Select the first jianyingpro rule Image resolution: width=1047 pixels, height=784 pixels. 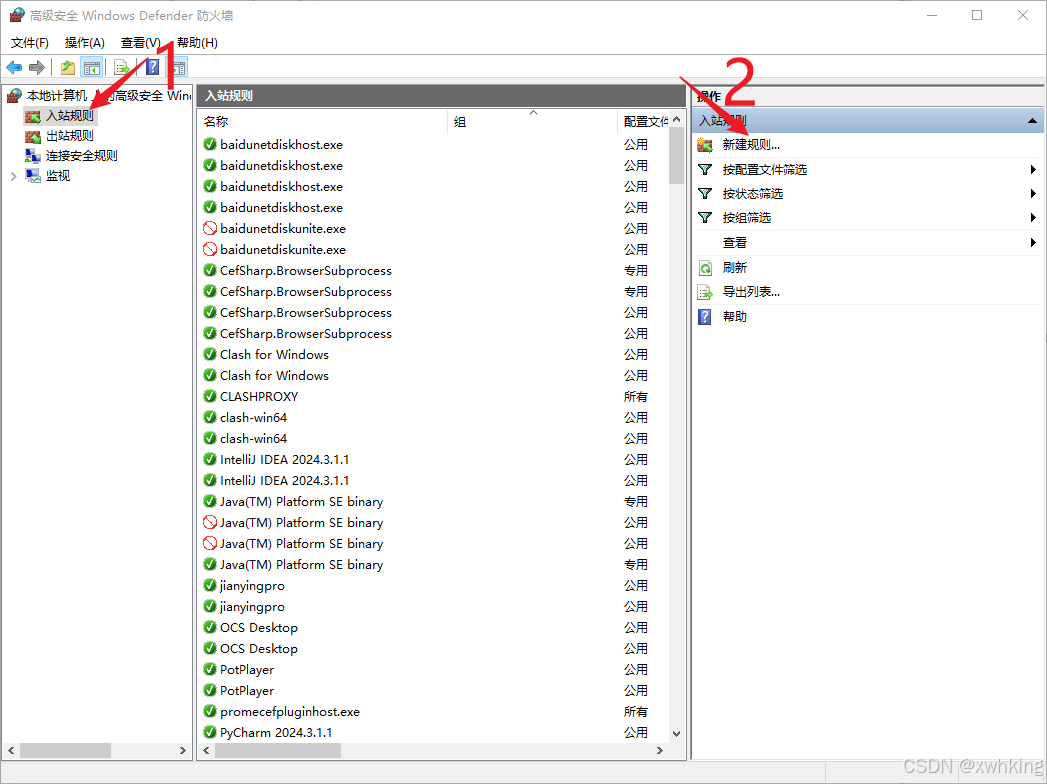(x=252, y=586)
